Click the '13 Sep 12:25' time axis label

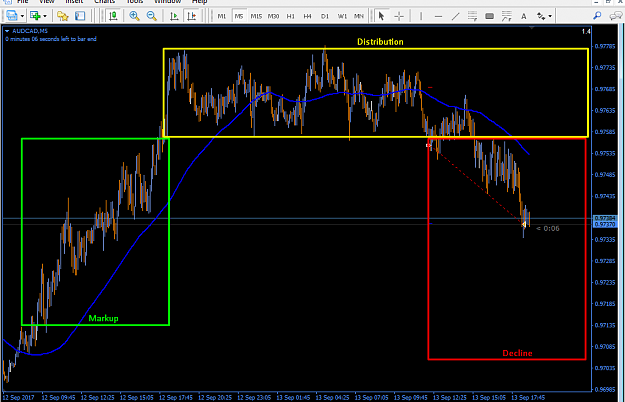tap(450, 398)
